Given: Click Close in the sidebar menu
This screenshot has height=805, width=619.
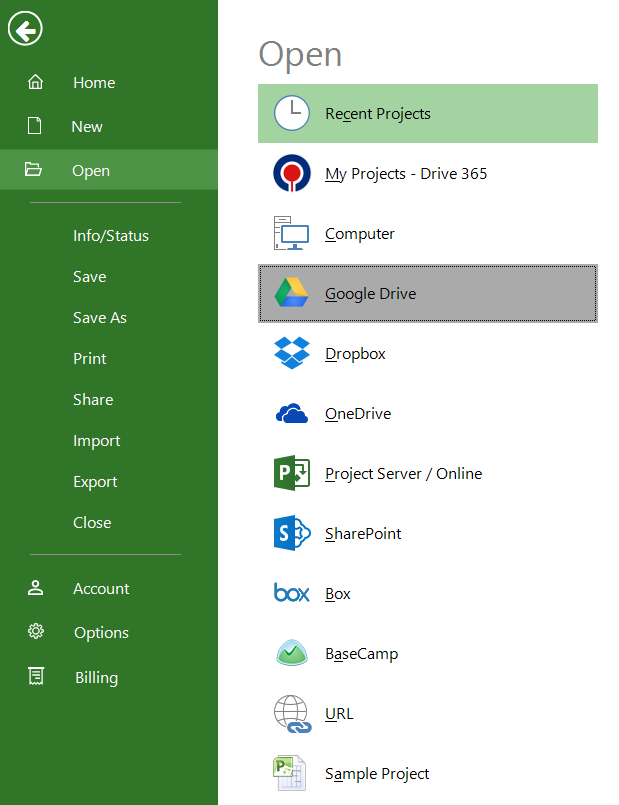Looking at the screenshot, I should coord(92,523).
